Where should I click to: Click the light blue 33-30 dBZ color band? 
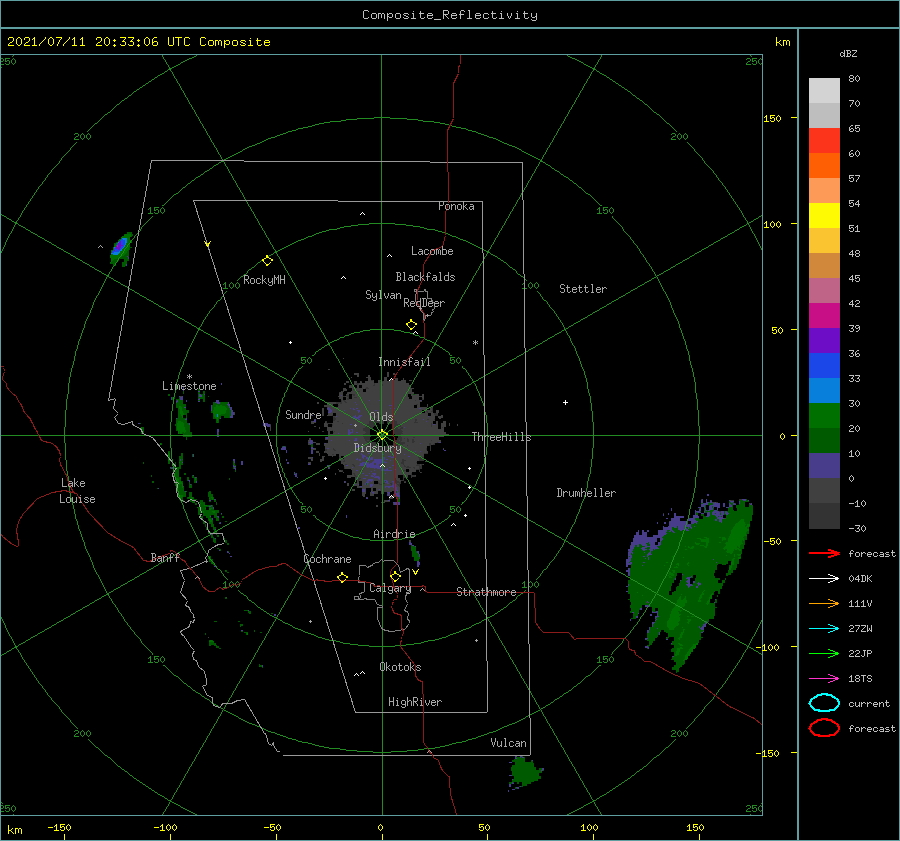824,390
